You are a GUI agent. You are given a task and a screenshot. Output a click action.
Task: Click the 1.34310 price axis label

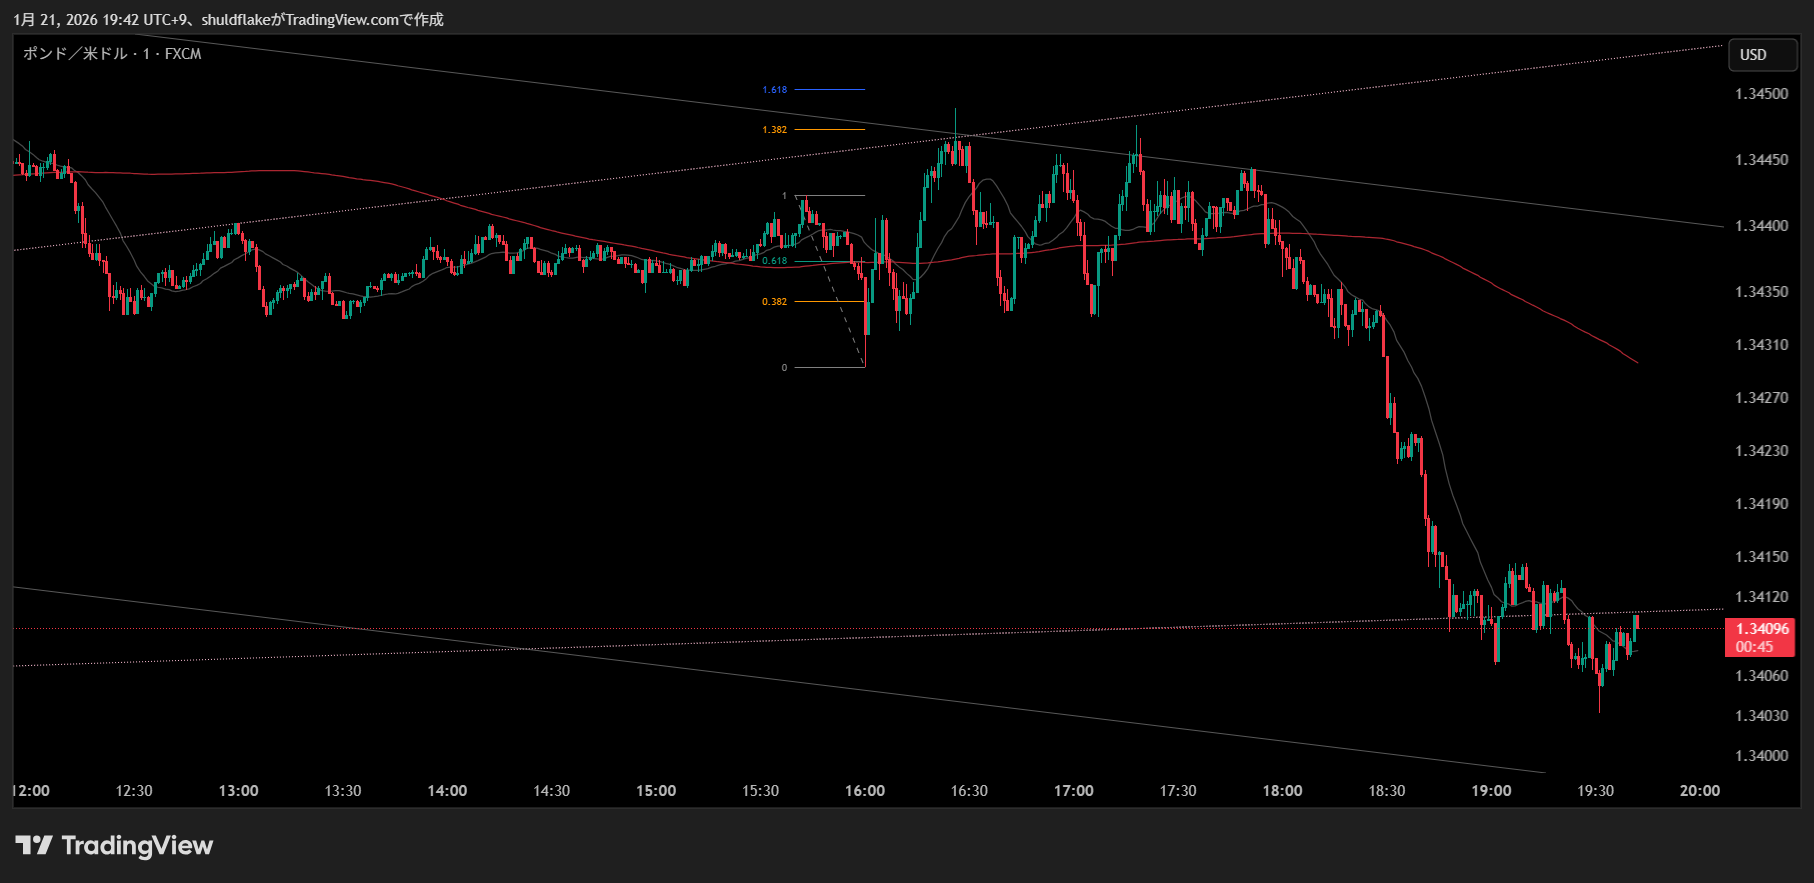[x=1761, y=345]
